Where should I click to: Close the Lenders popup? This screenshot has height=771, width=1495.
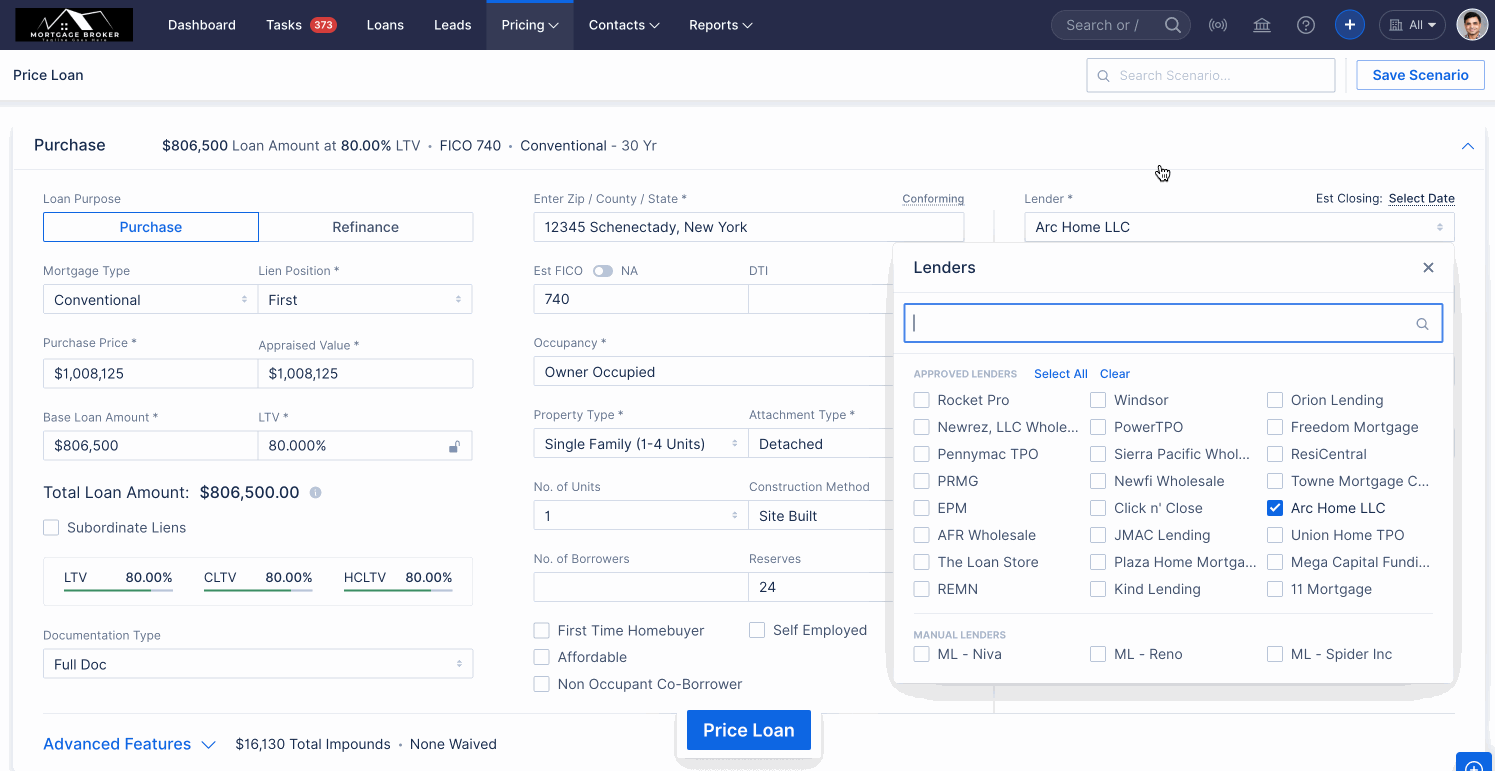[x=1428, y=267]
